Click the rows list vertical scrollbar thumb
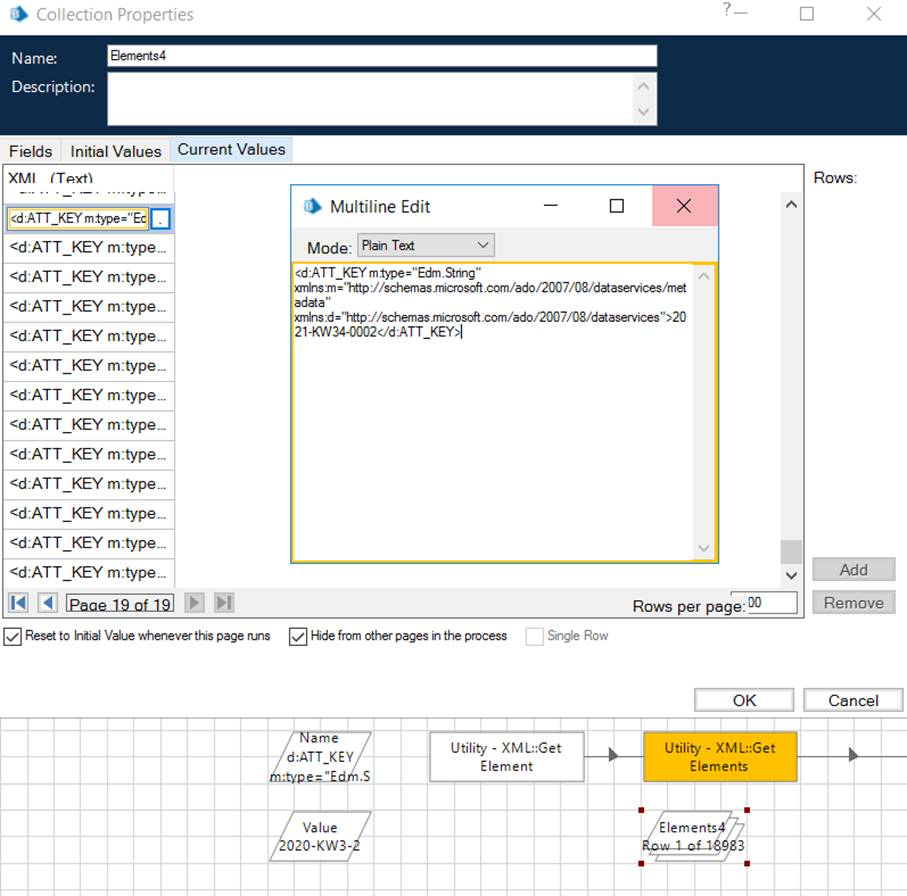This screenshot has width=907, height=896. [x=791, y=551]
